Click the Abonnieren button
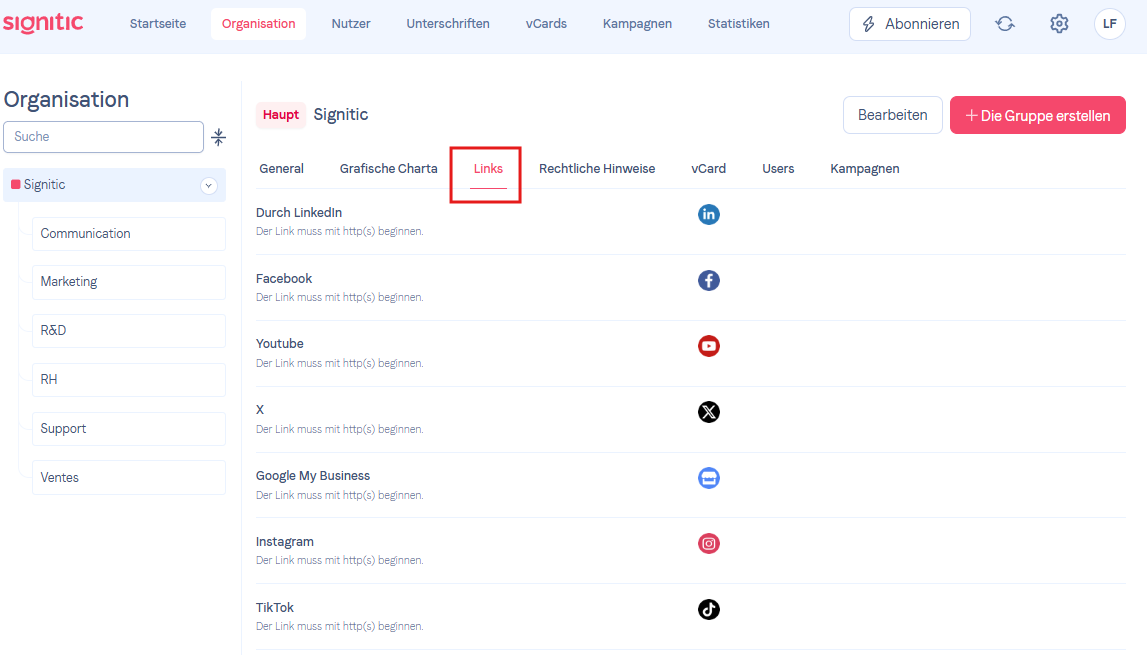This screenshot has height=655, width=1147. [910, 24]
